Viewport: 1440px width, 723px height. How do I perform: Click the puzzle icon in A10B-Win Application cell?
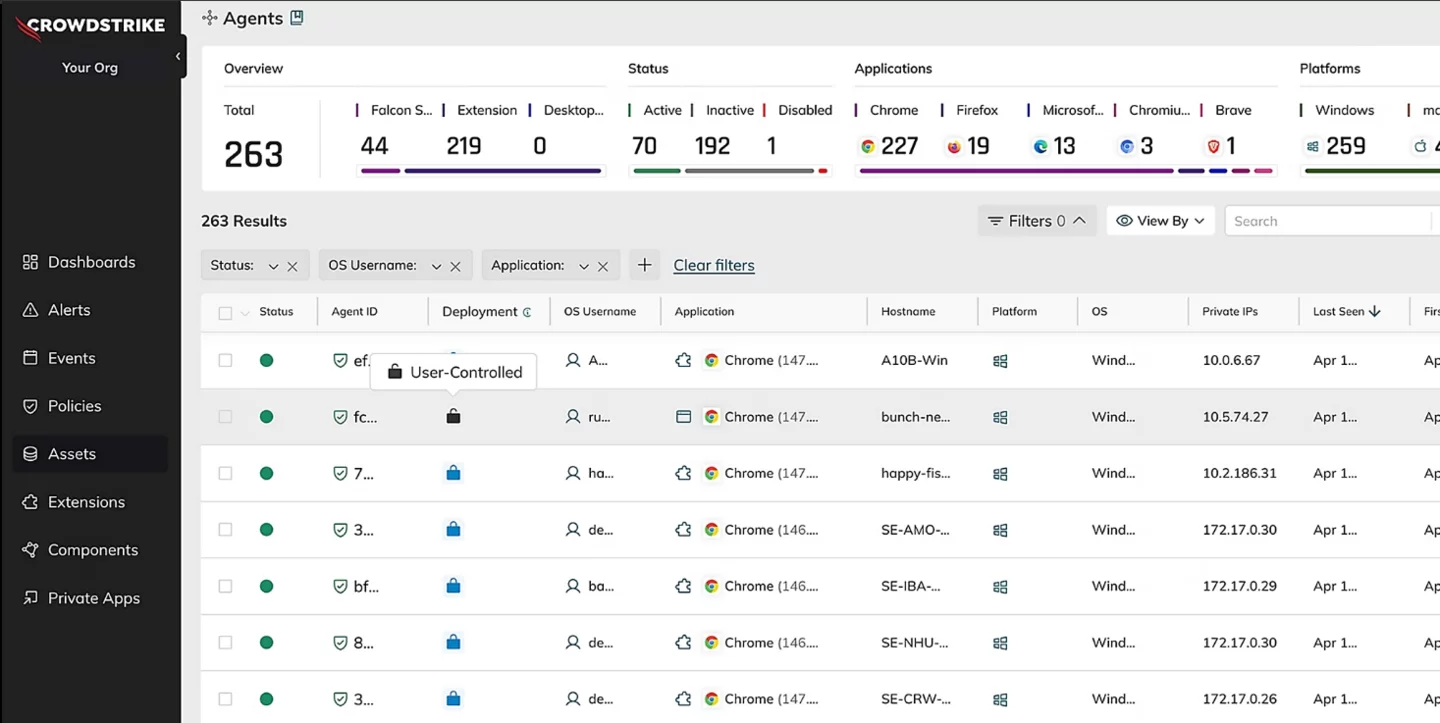click(684, 360)
